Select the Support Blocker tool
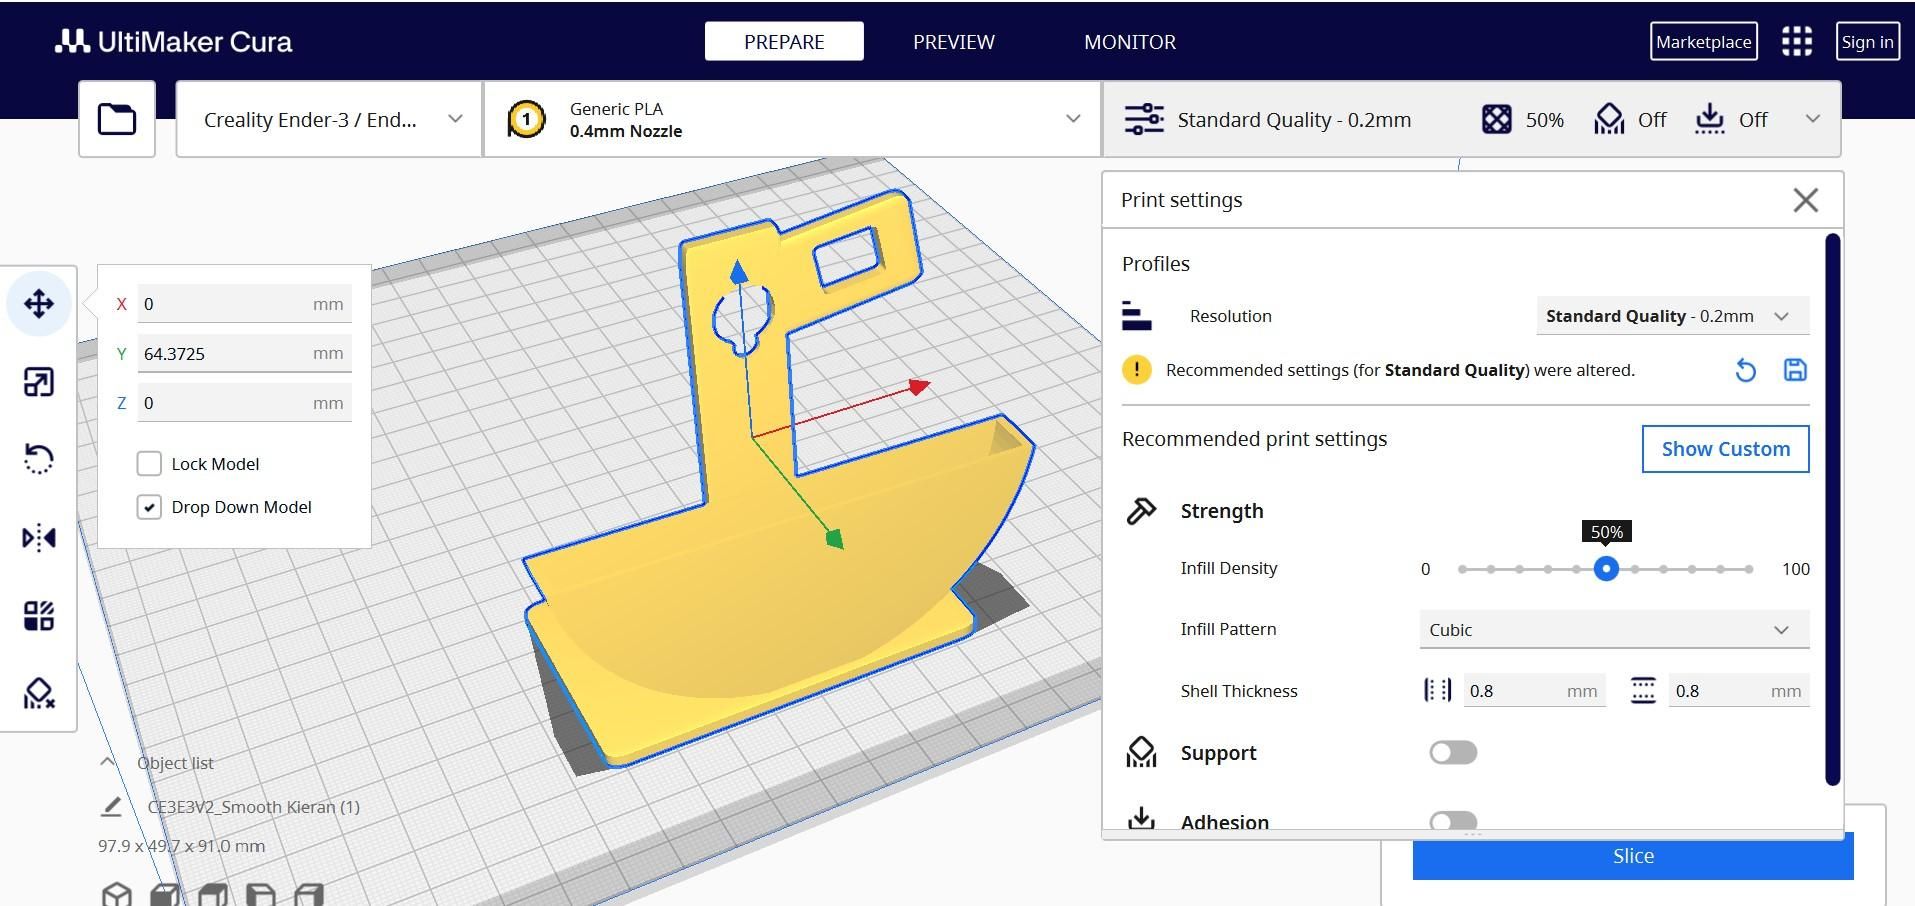The image size is (1915, 906). 39,693
